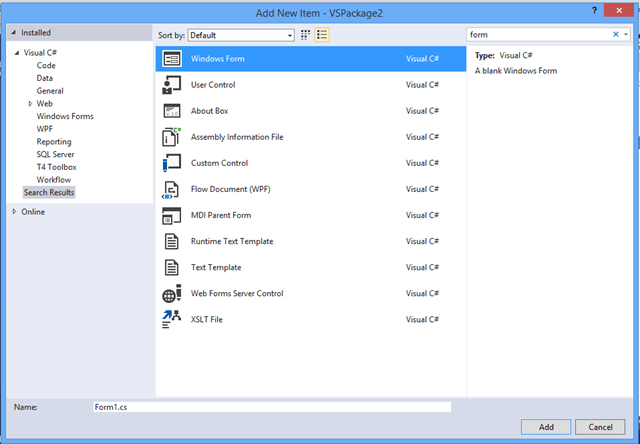Select the Search Results node
This screenshot has height=444, width=640.
click(x=49, y=192)
